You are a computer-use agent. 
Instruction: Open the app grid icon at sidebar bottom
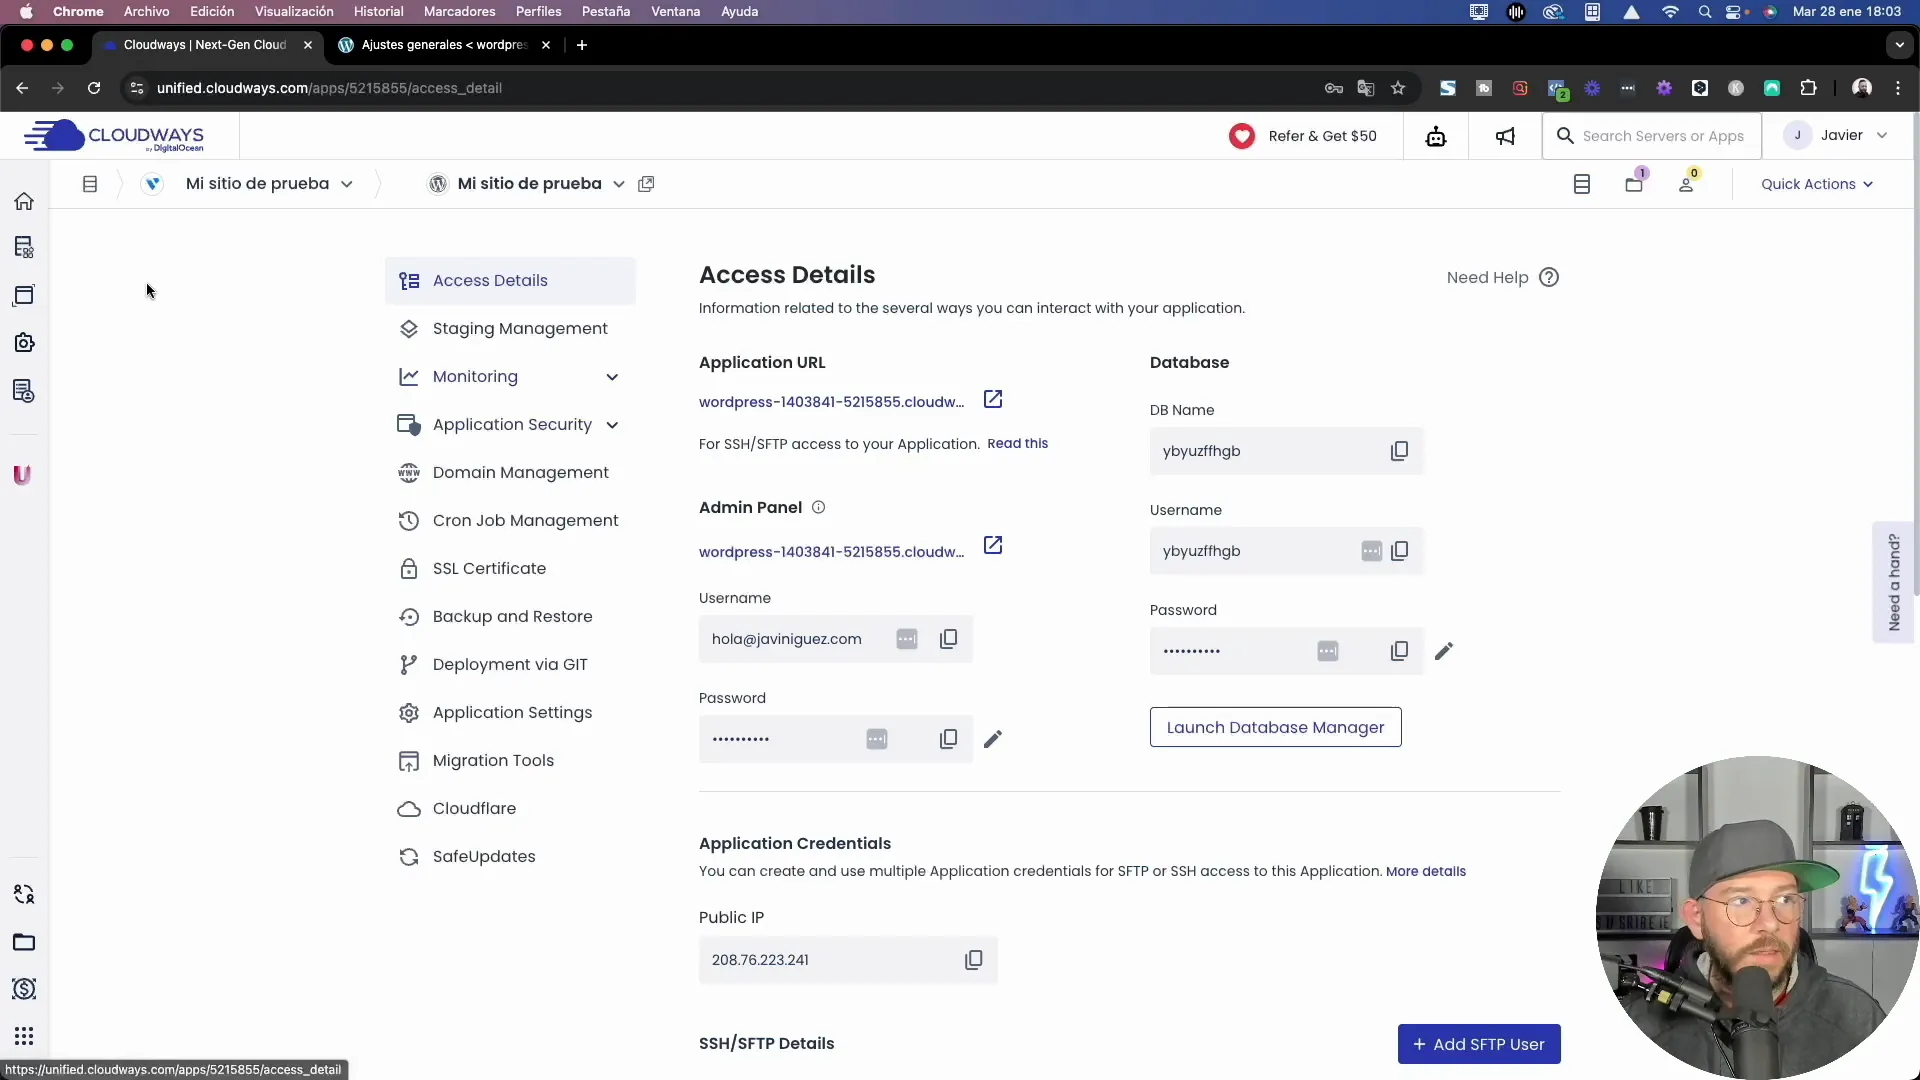tap(24, 1036)
